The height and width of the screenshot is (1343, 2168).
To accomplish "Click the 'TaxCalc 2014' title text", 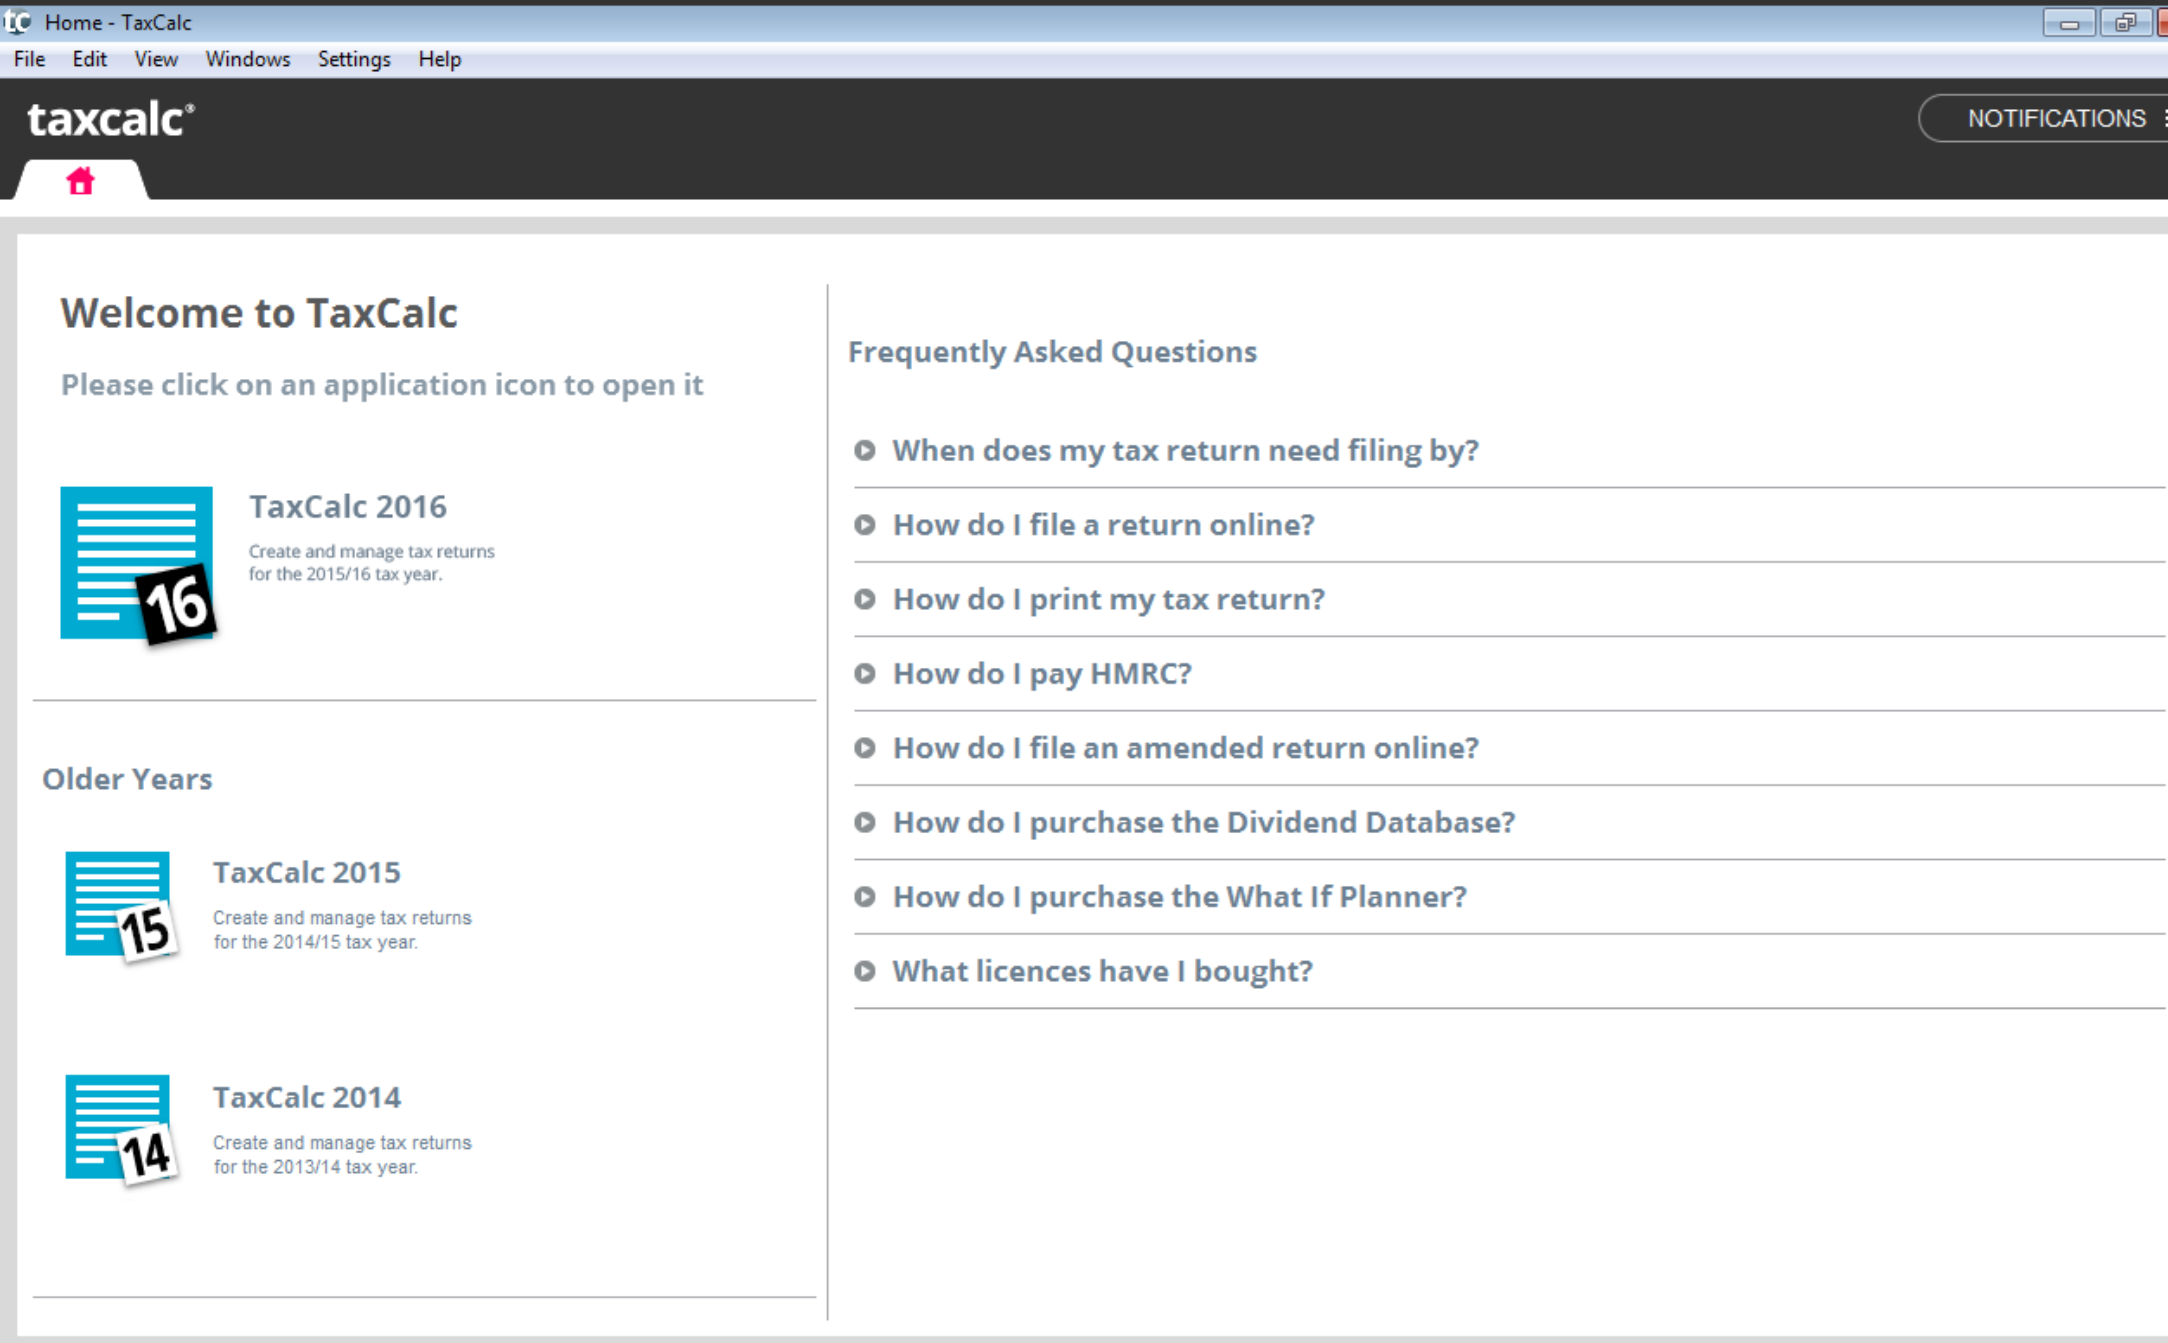I will [307, 1098].
